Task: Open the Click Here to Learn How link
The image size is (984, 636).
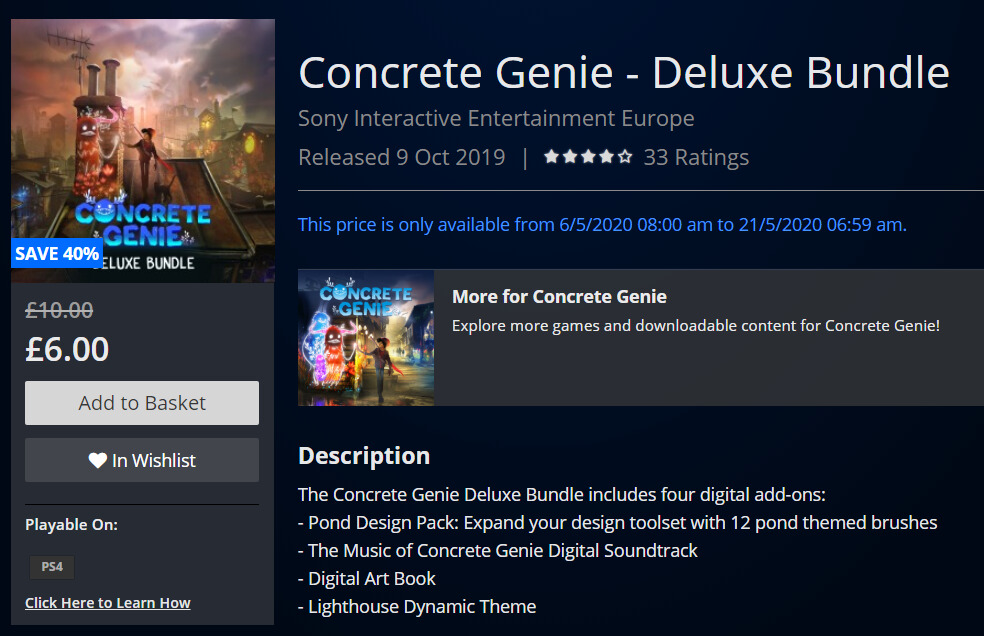Action: tap(108, 603)
